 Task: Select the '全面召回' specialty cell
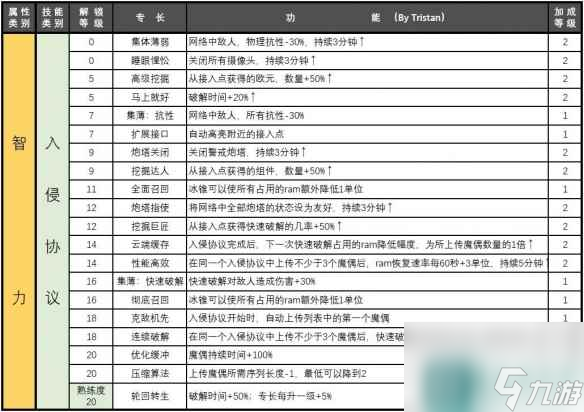(x=150, y=189)
